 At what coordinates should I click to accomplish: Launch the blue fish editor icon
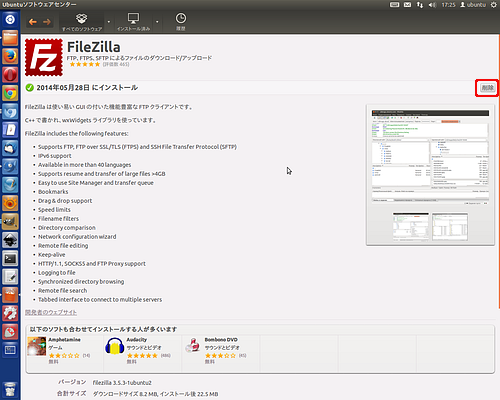click(x=10, y=166)
